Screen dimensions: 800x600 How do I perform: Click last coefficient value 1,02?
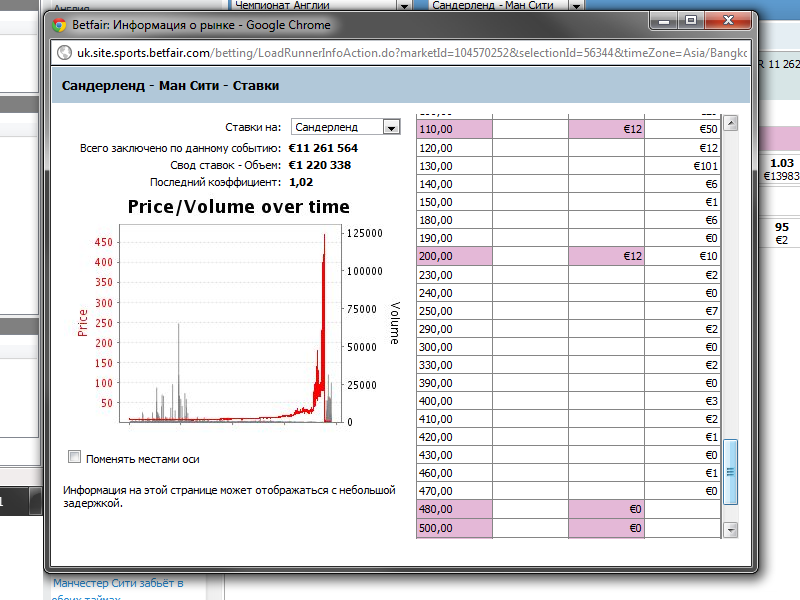[301, 182]
